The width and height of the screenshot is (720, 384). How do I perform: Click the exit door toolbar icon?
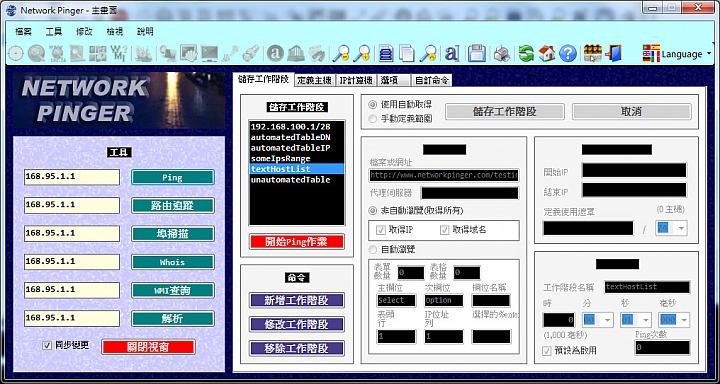(613, 54)
